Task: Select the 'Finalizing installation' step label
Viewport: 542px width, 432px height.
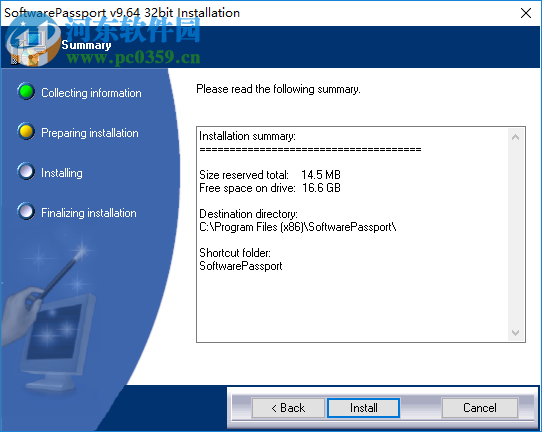Action: point(89,213)
